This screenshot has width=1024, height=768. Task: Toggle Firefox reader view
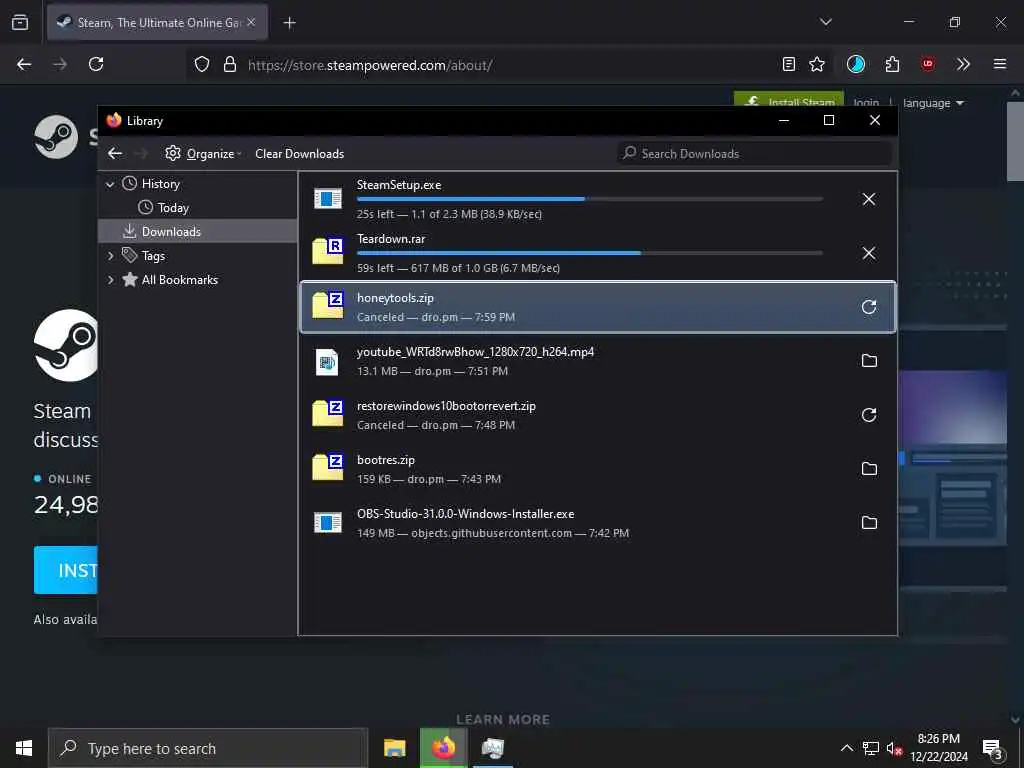click(789, 64)
